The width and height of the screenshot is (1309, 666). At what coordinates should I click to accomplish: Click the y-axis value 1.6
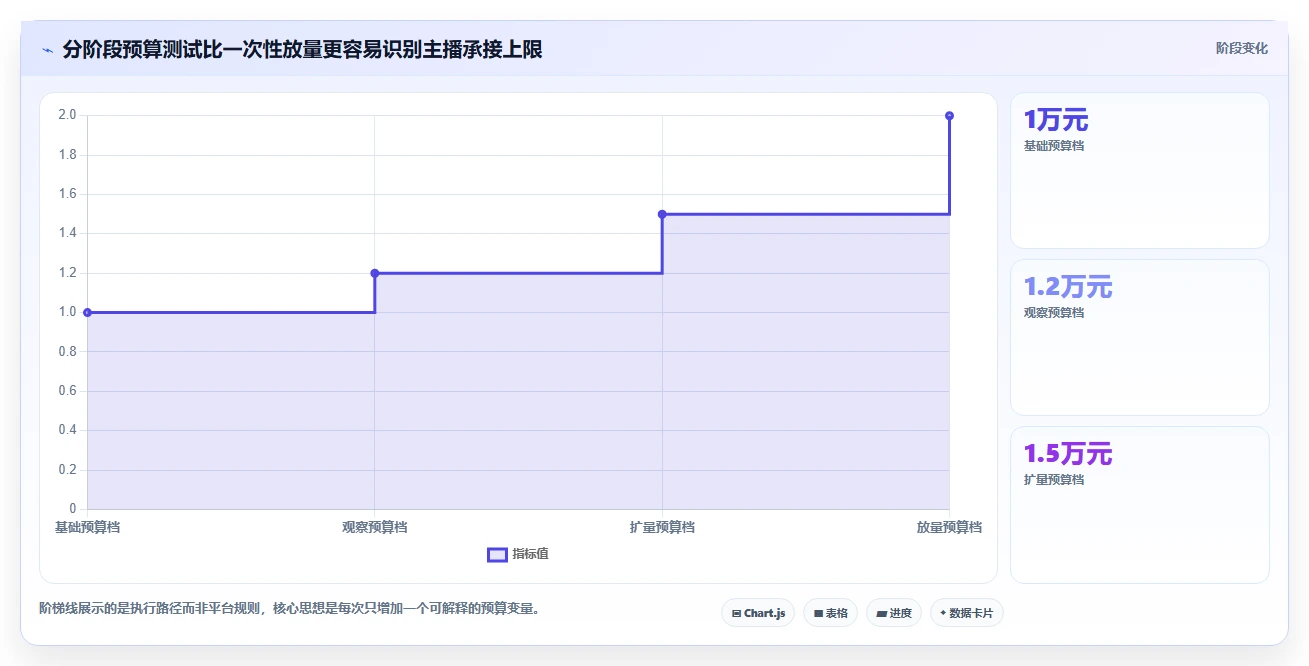pos(67,194)
